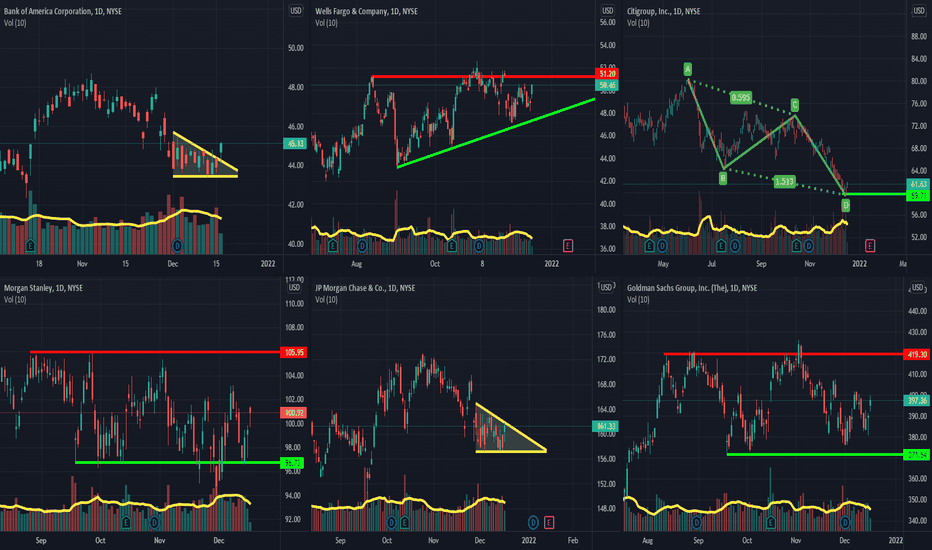Open USD currency selector on Goldman Sachs chart
The width and height of the screenshot is (932, 550).
coord(918,288)
